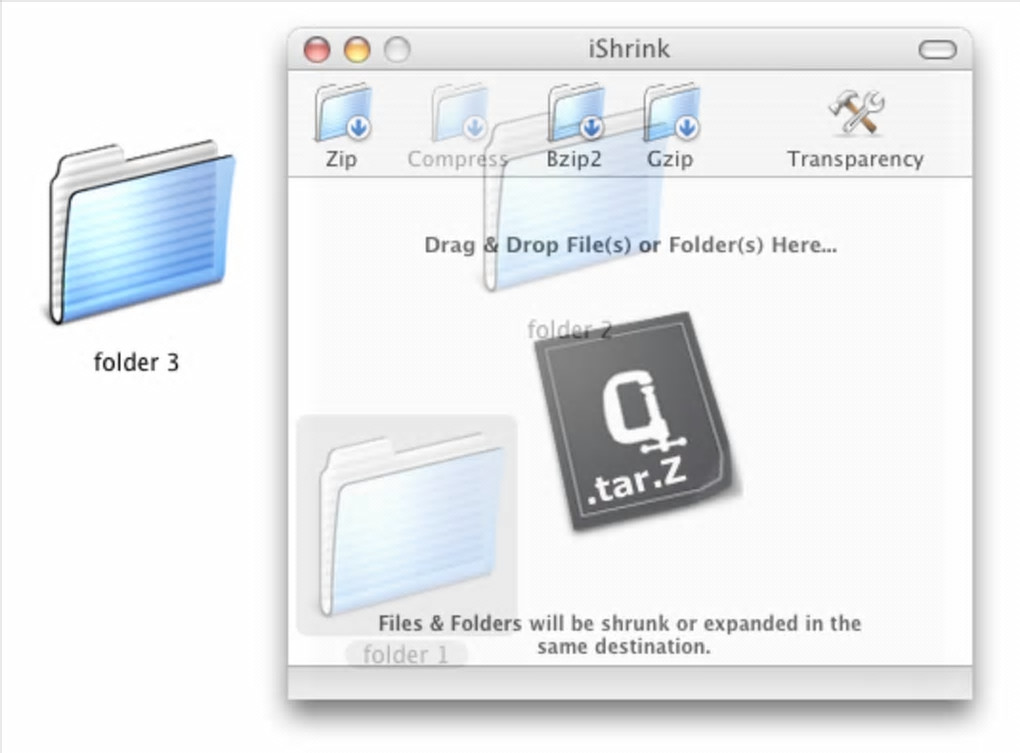The height and width of the screenshot is (753, 1020).
Task: Click the .tar.Z archive icon
Action: click(x=636, y=421)
